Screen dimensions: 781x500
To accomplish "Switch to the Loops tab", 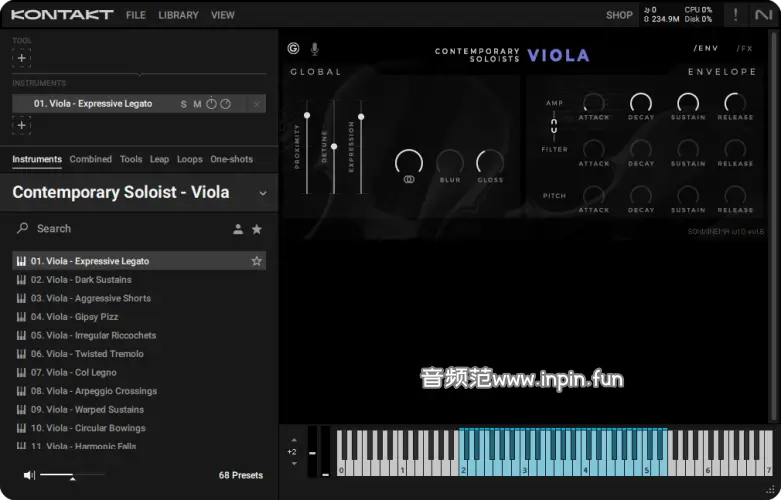I will pos(190,159).
